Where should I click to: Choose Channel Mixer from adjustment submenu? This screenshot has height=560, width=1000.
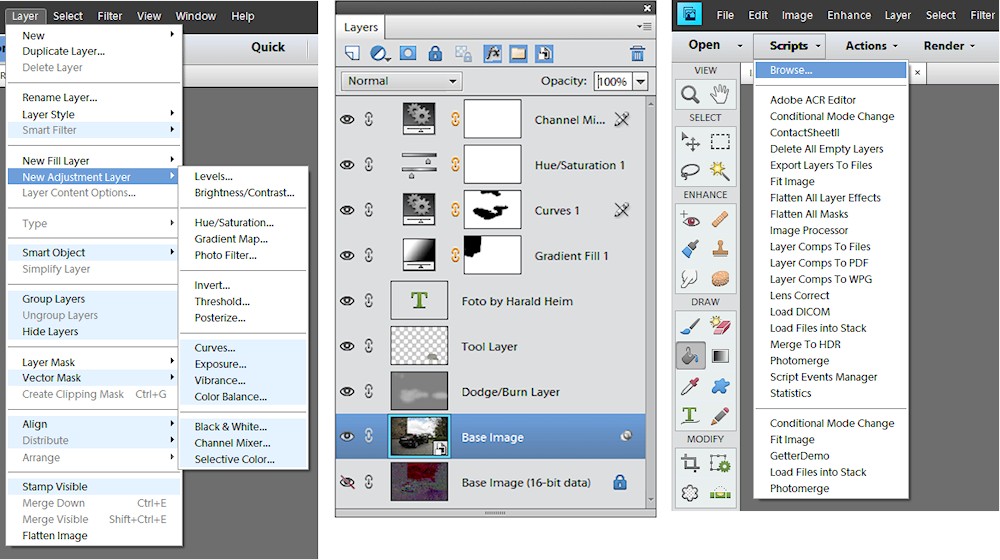pyautogui.click(x=234, y=443)
